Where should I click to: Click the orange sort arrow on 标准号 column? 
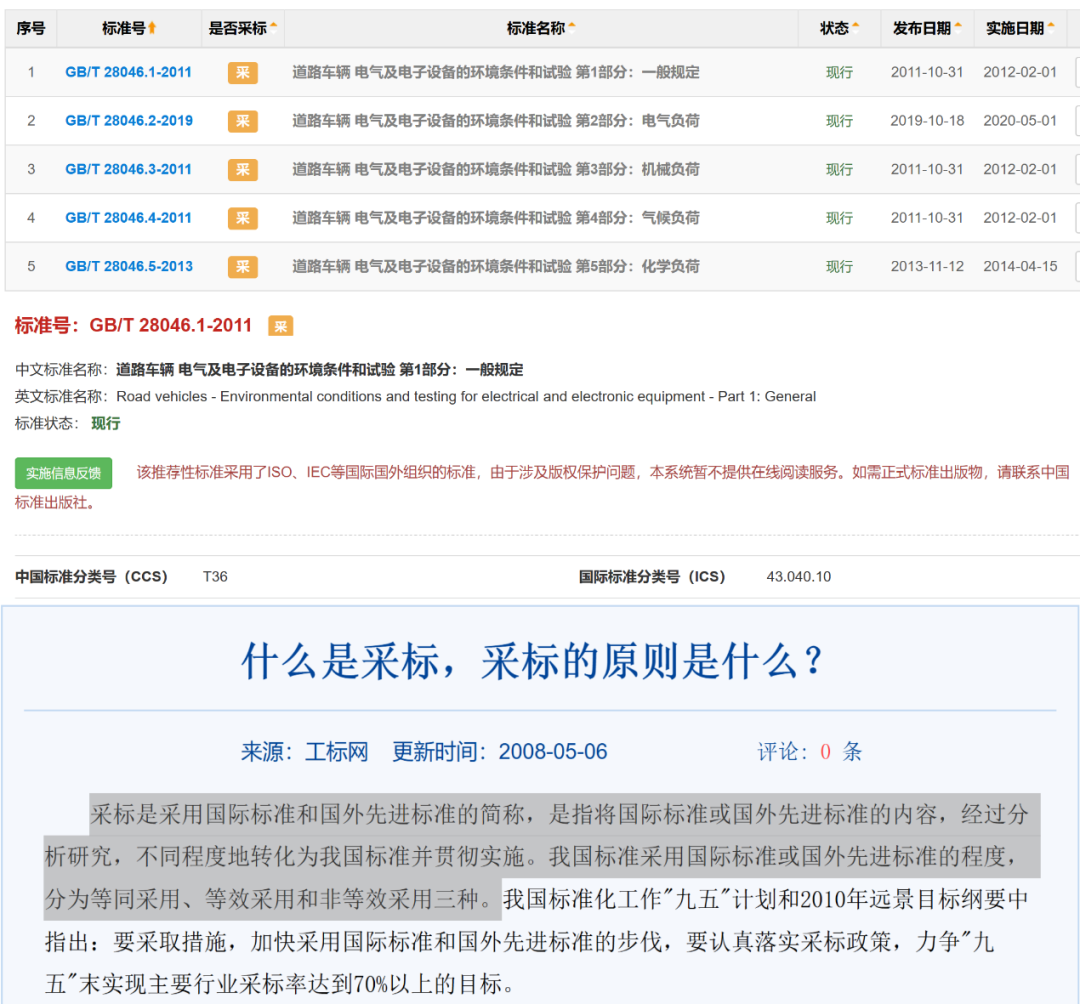pyautogui.click(x=154, y=28)
